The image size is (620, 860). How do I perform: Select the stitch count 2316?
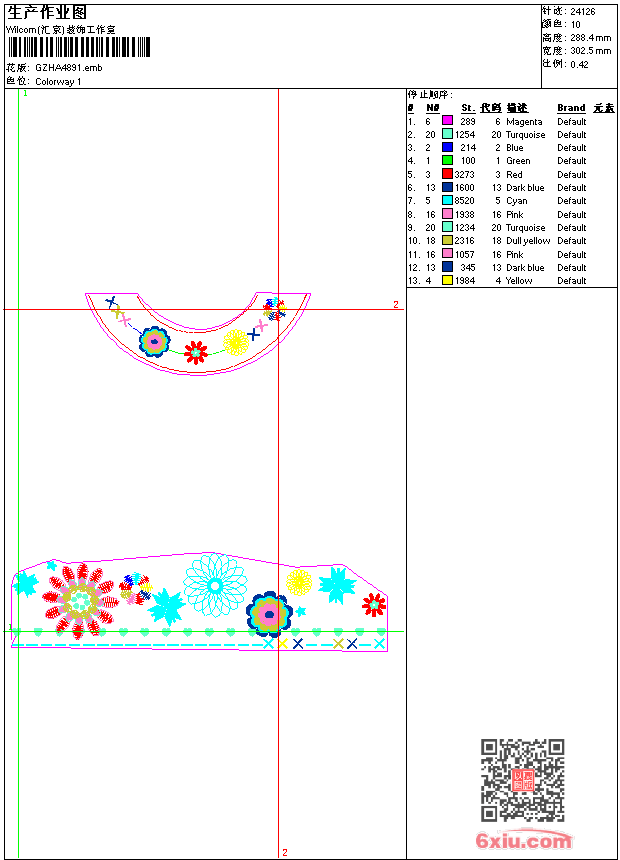coord(464,241)
